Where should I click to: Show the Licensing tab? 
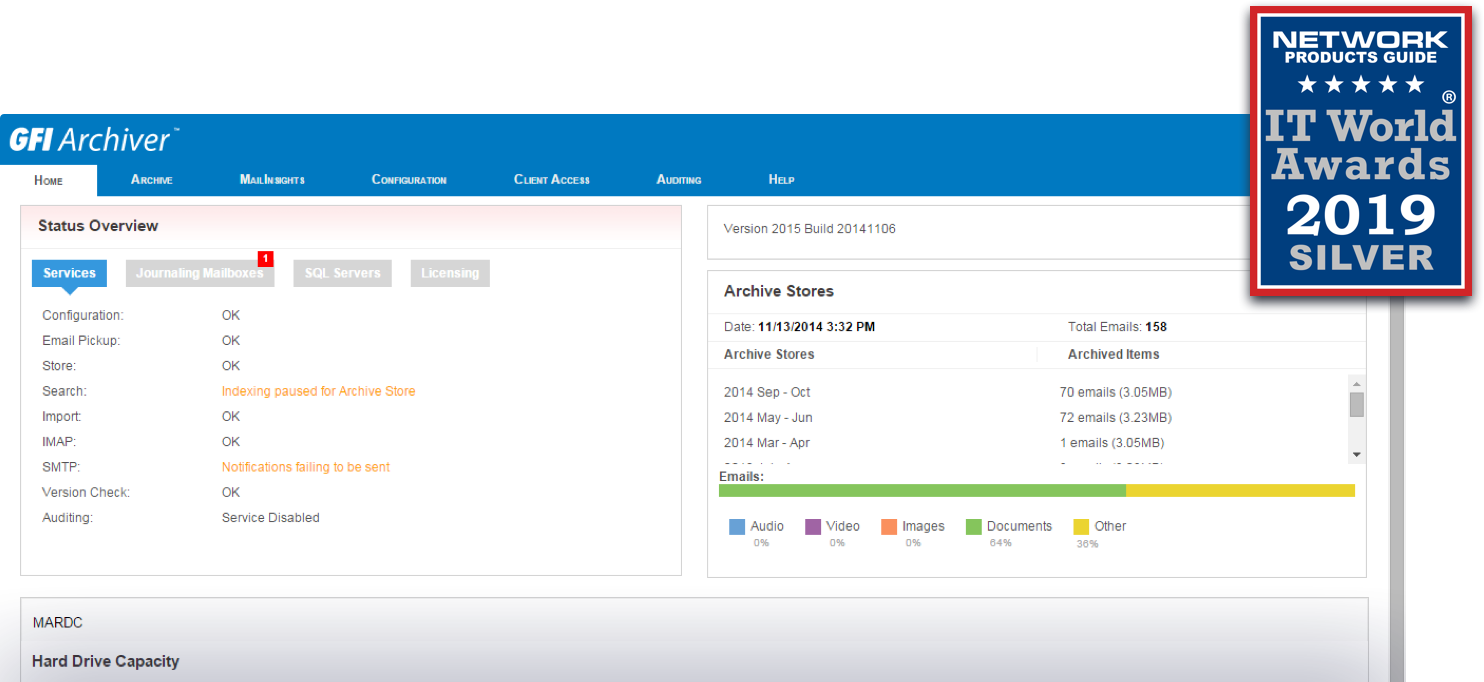click(x=450, y=274)
